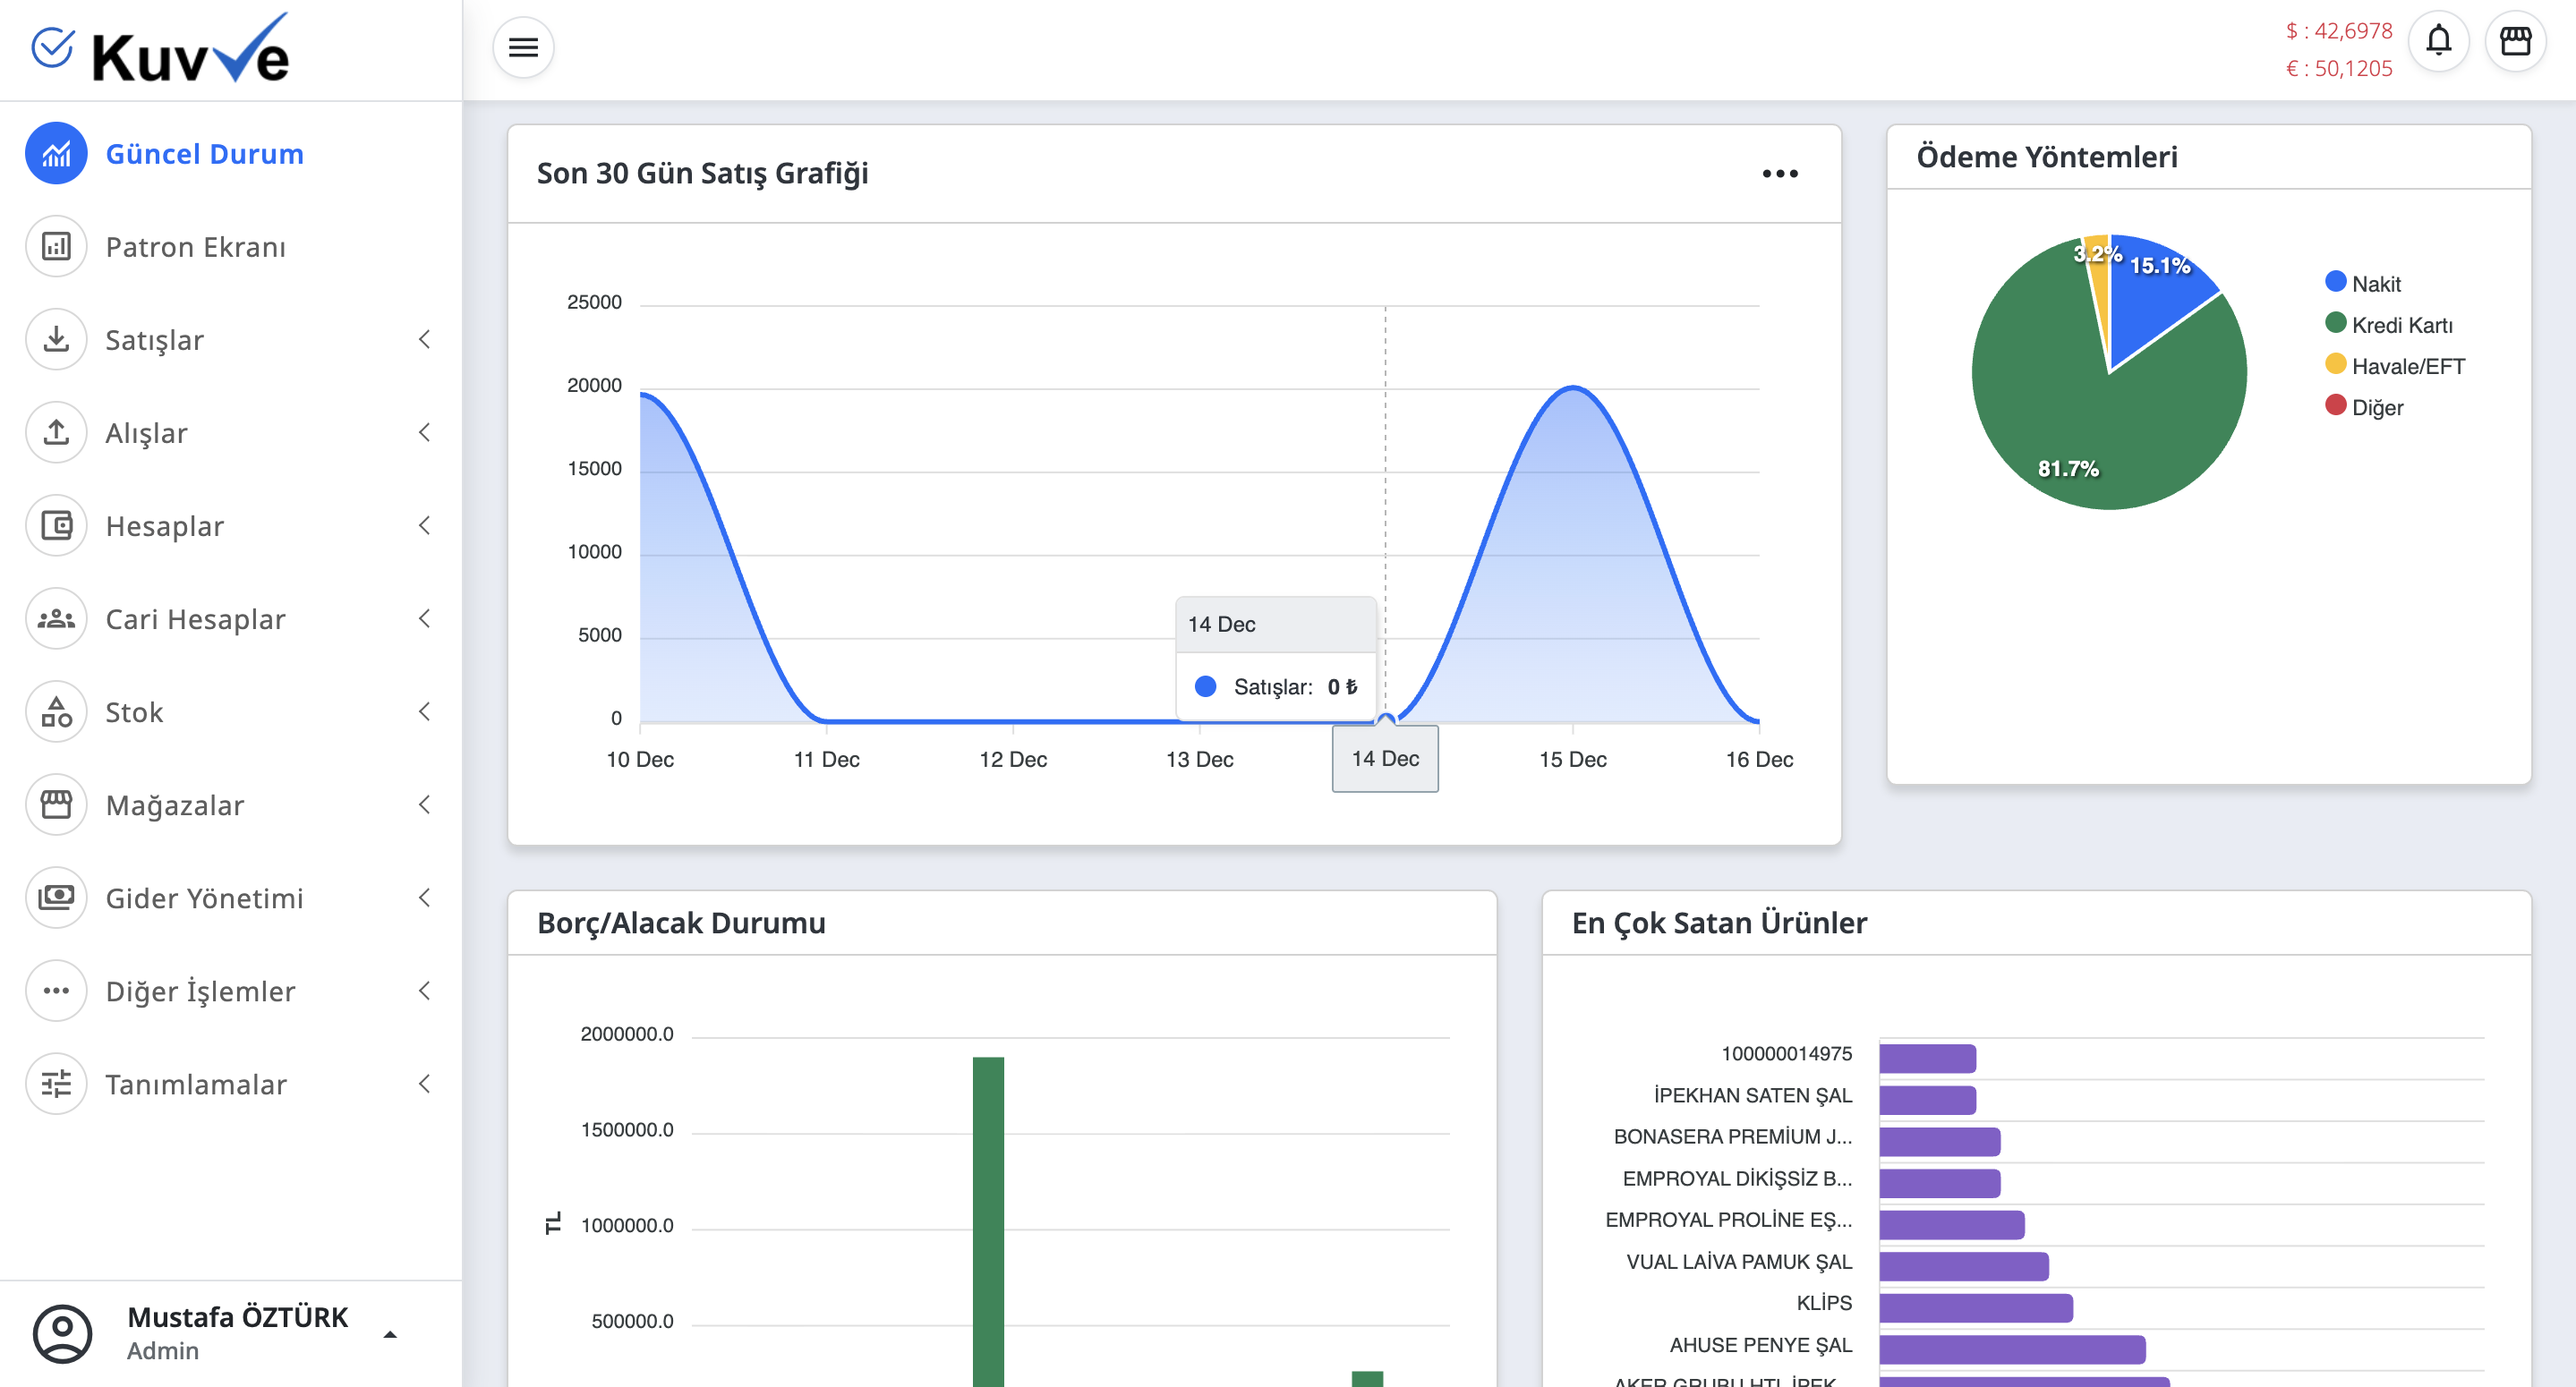Click the store icon in top right corner
The height and width of the screenshot is (1387, 2576).
2517,41
